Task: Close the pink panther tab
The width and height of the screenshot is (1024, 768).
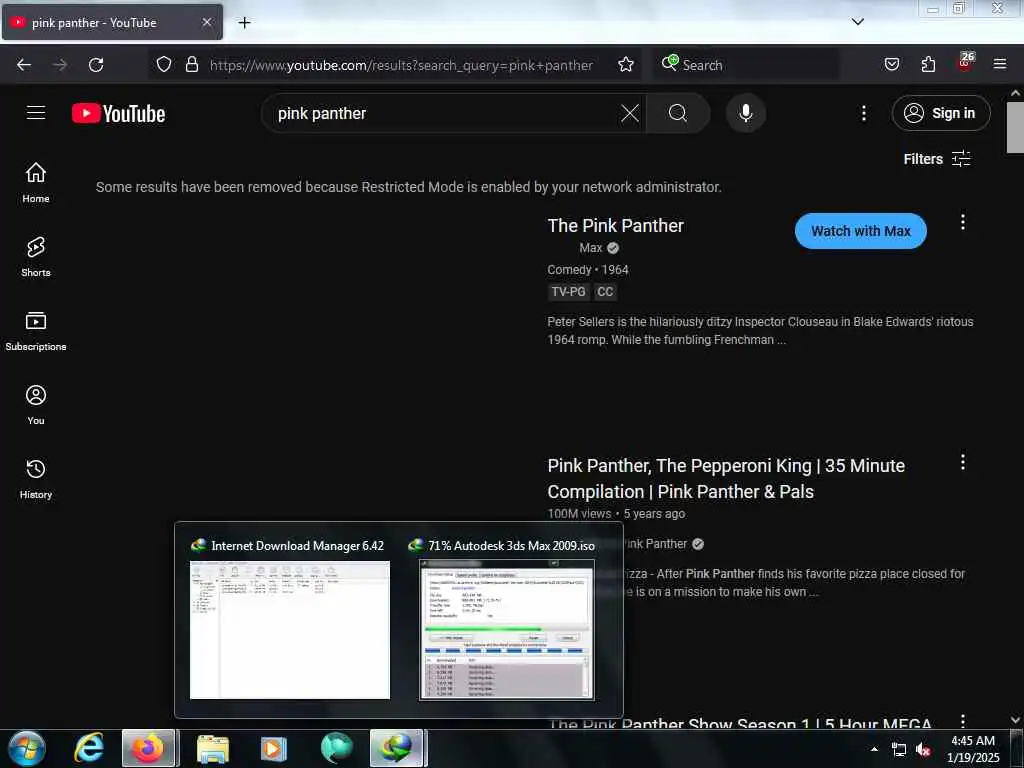Action: tap(206, 22)
